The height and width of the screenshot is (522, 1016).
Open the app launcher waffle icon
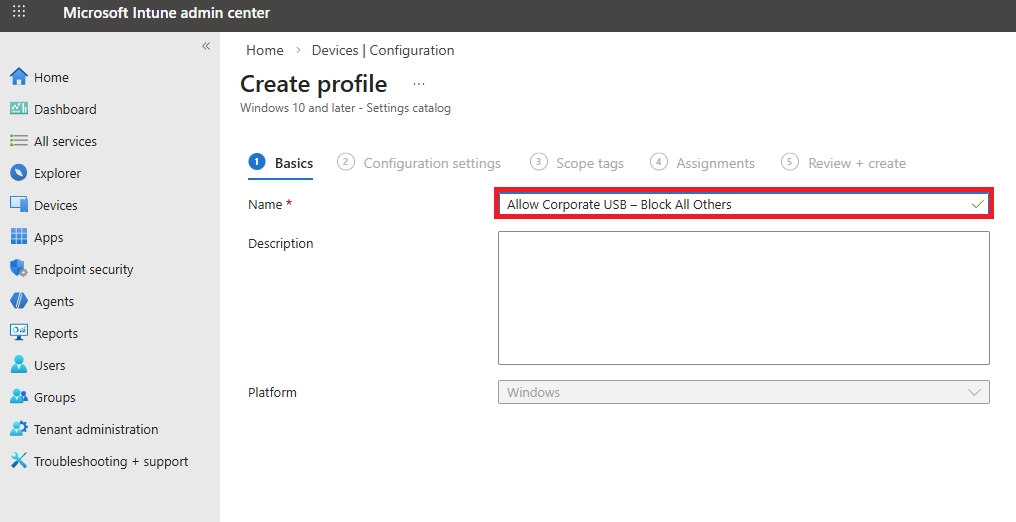click(x=19, y=11)
